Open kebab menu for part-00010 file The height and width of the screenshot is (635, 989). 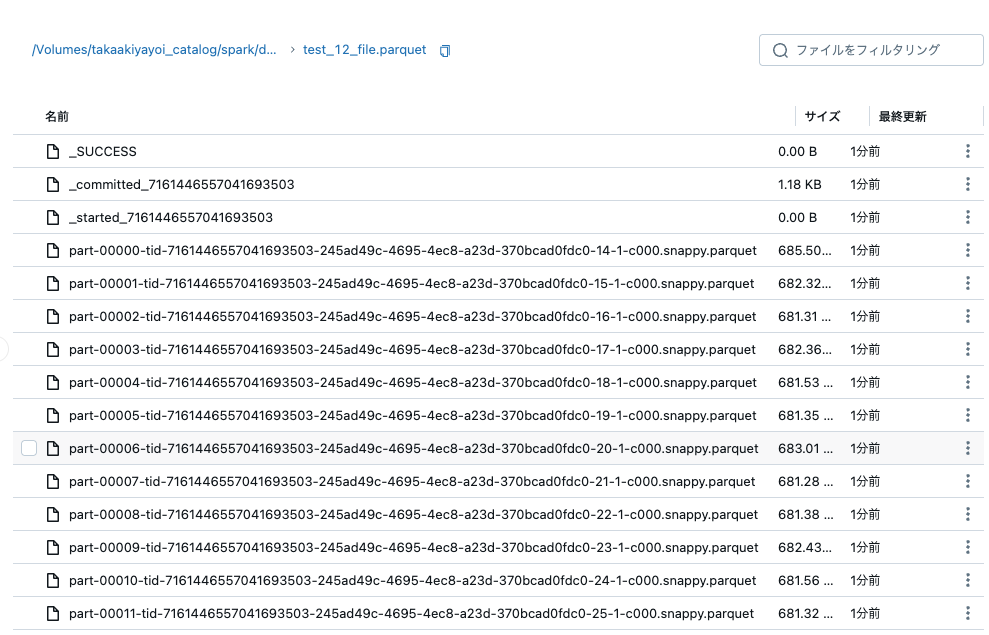click(968, 580)
